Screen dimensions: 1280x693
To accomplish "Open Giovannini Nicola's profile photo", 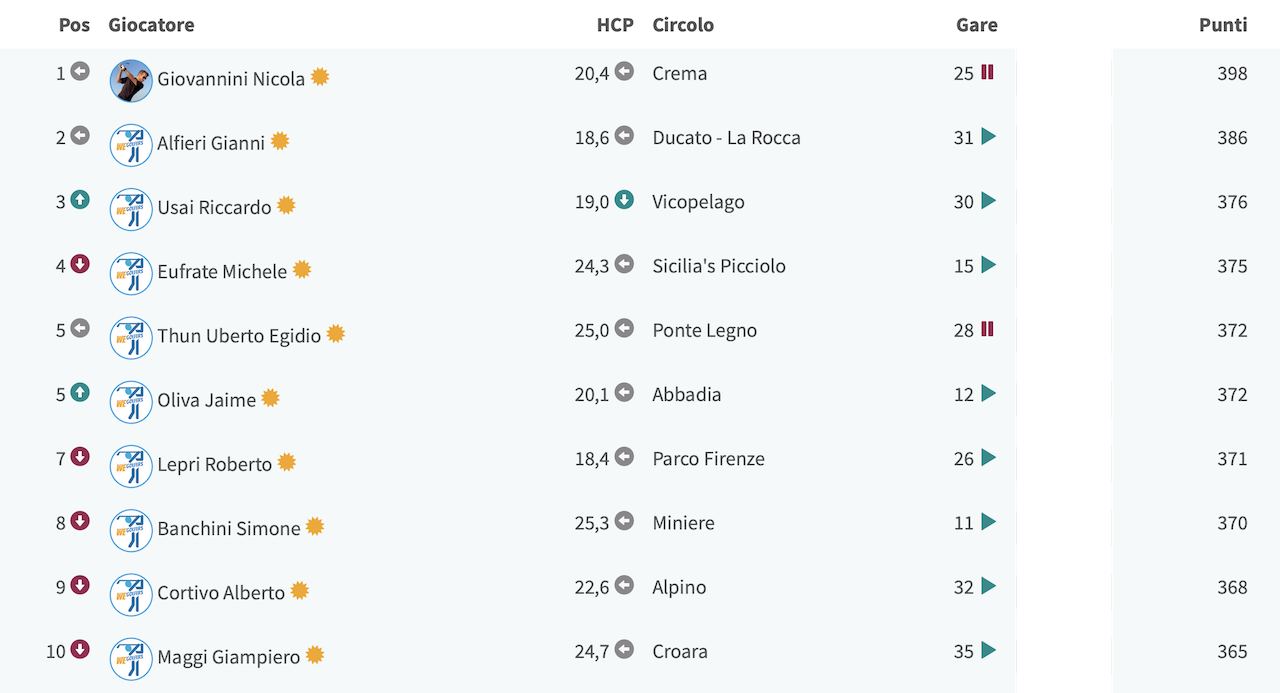I will pos(131,81).
